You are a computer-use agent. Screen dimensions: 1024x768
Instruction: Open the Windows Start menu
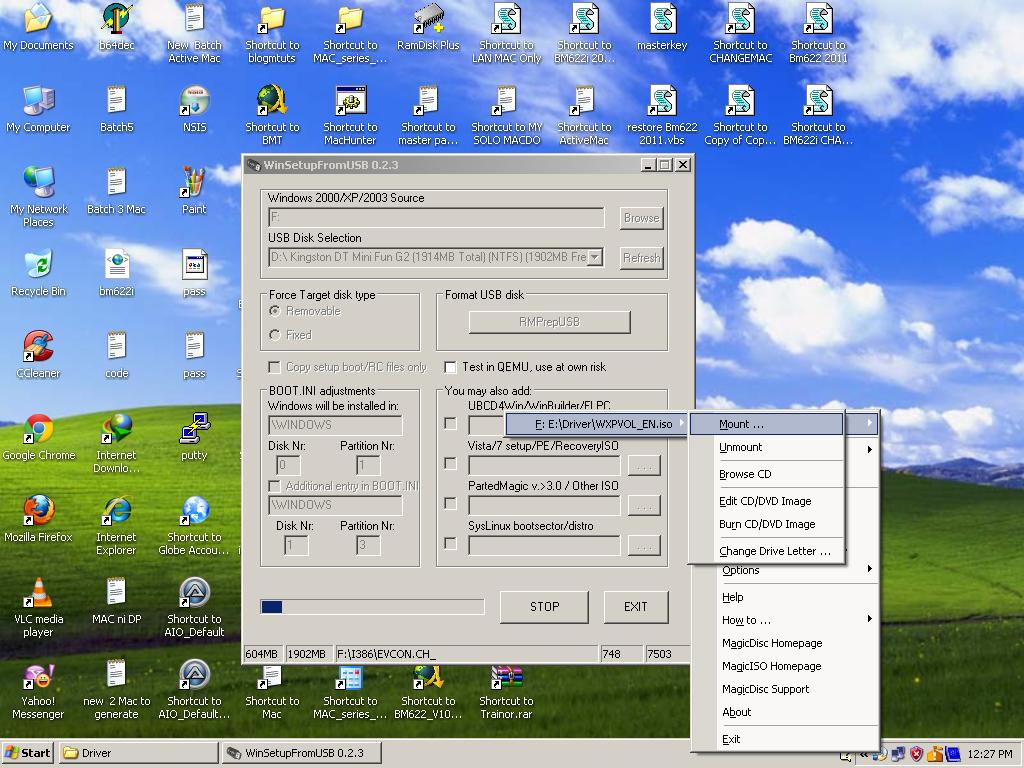[x=27, y=753]
